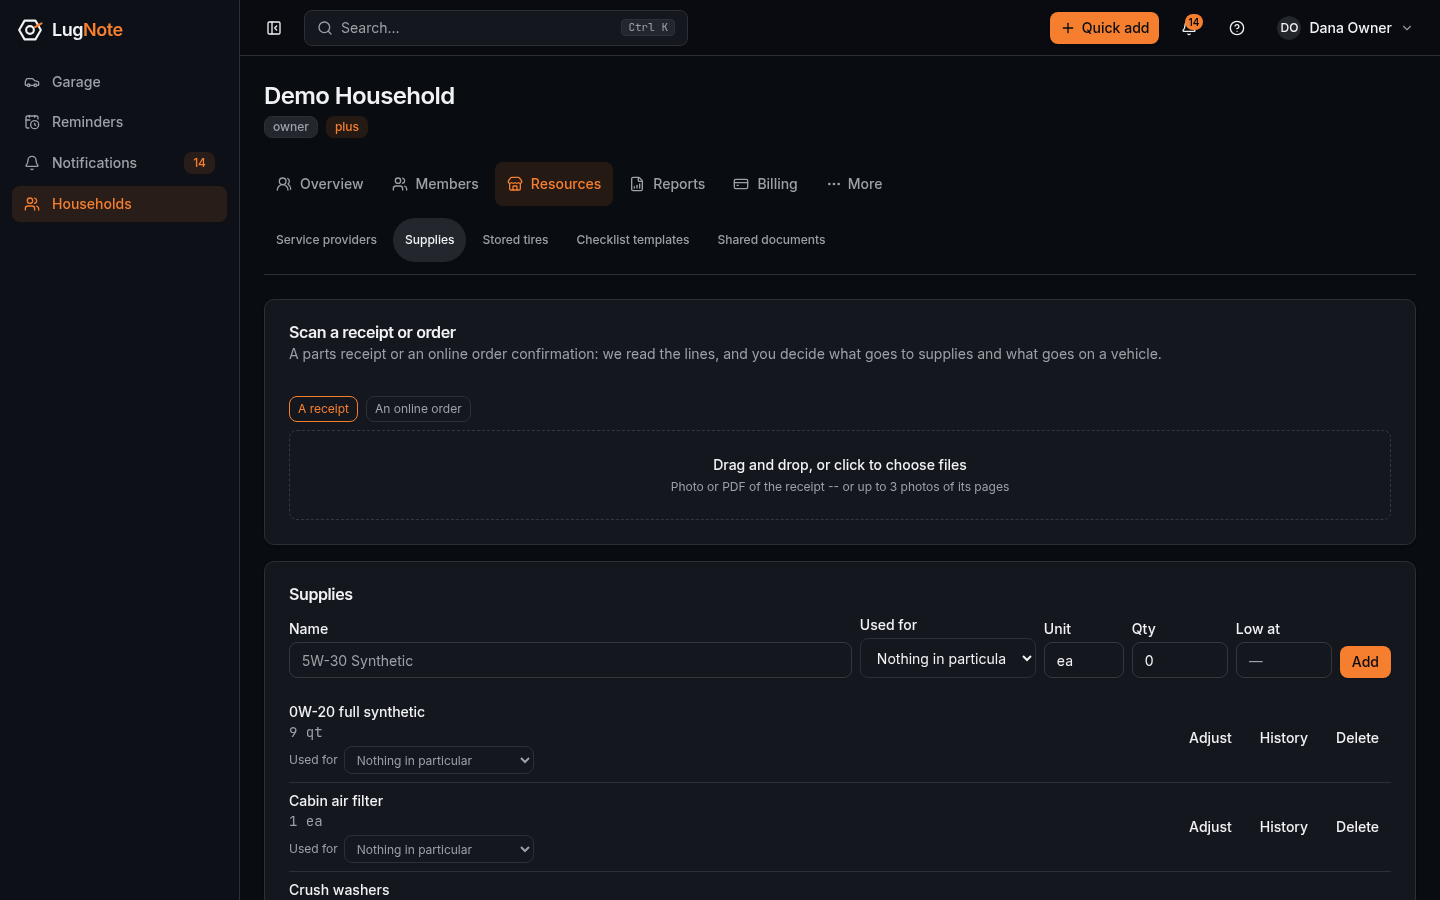This screenshot has height=900, width=1440.
Task: Select Households in the sidebar
Action: 120,204
